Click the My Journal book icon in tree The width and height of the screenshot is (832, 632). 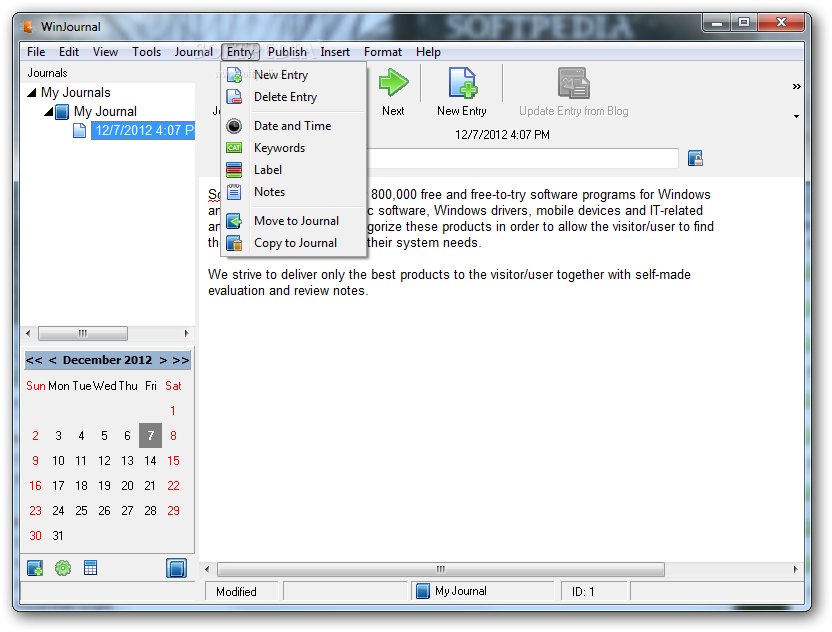[x=62, y=112]
